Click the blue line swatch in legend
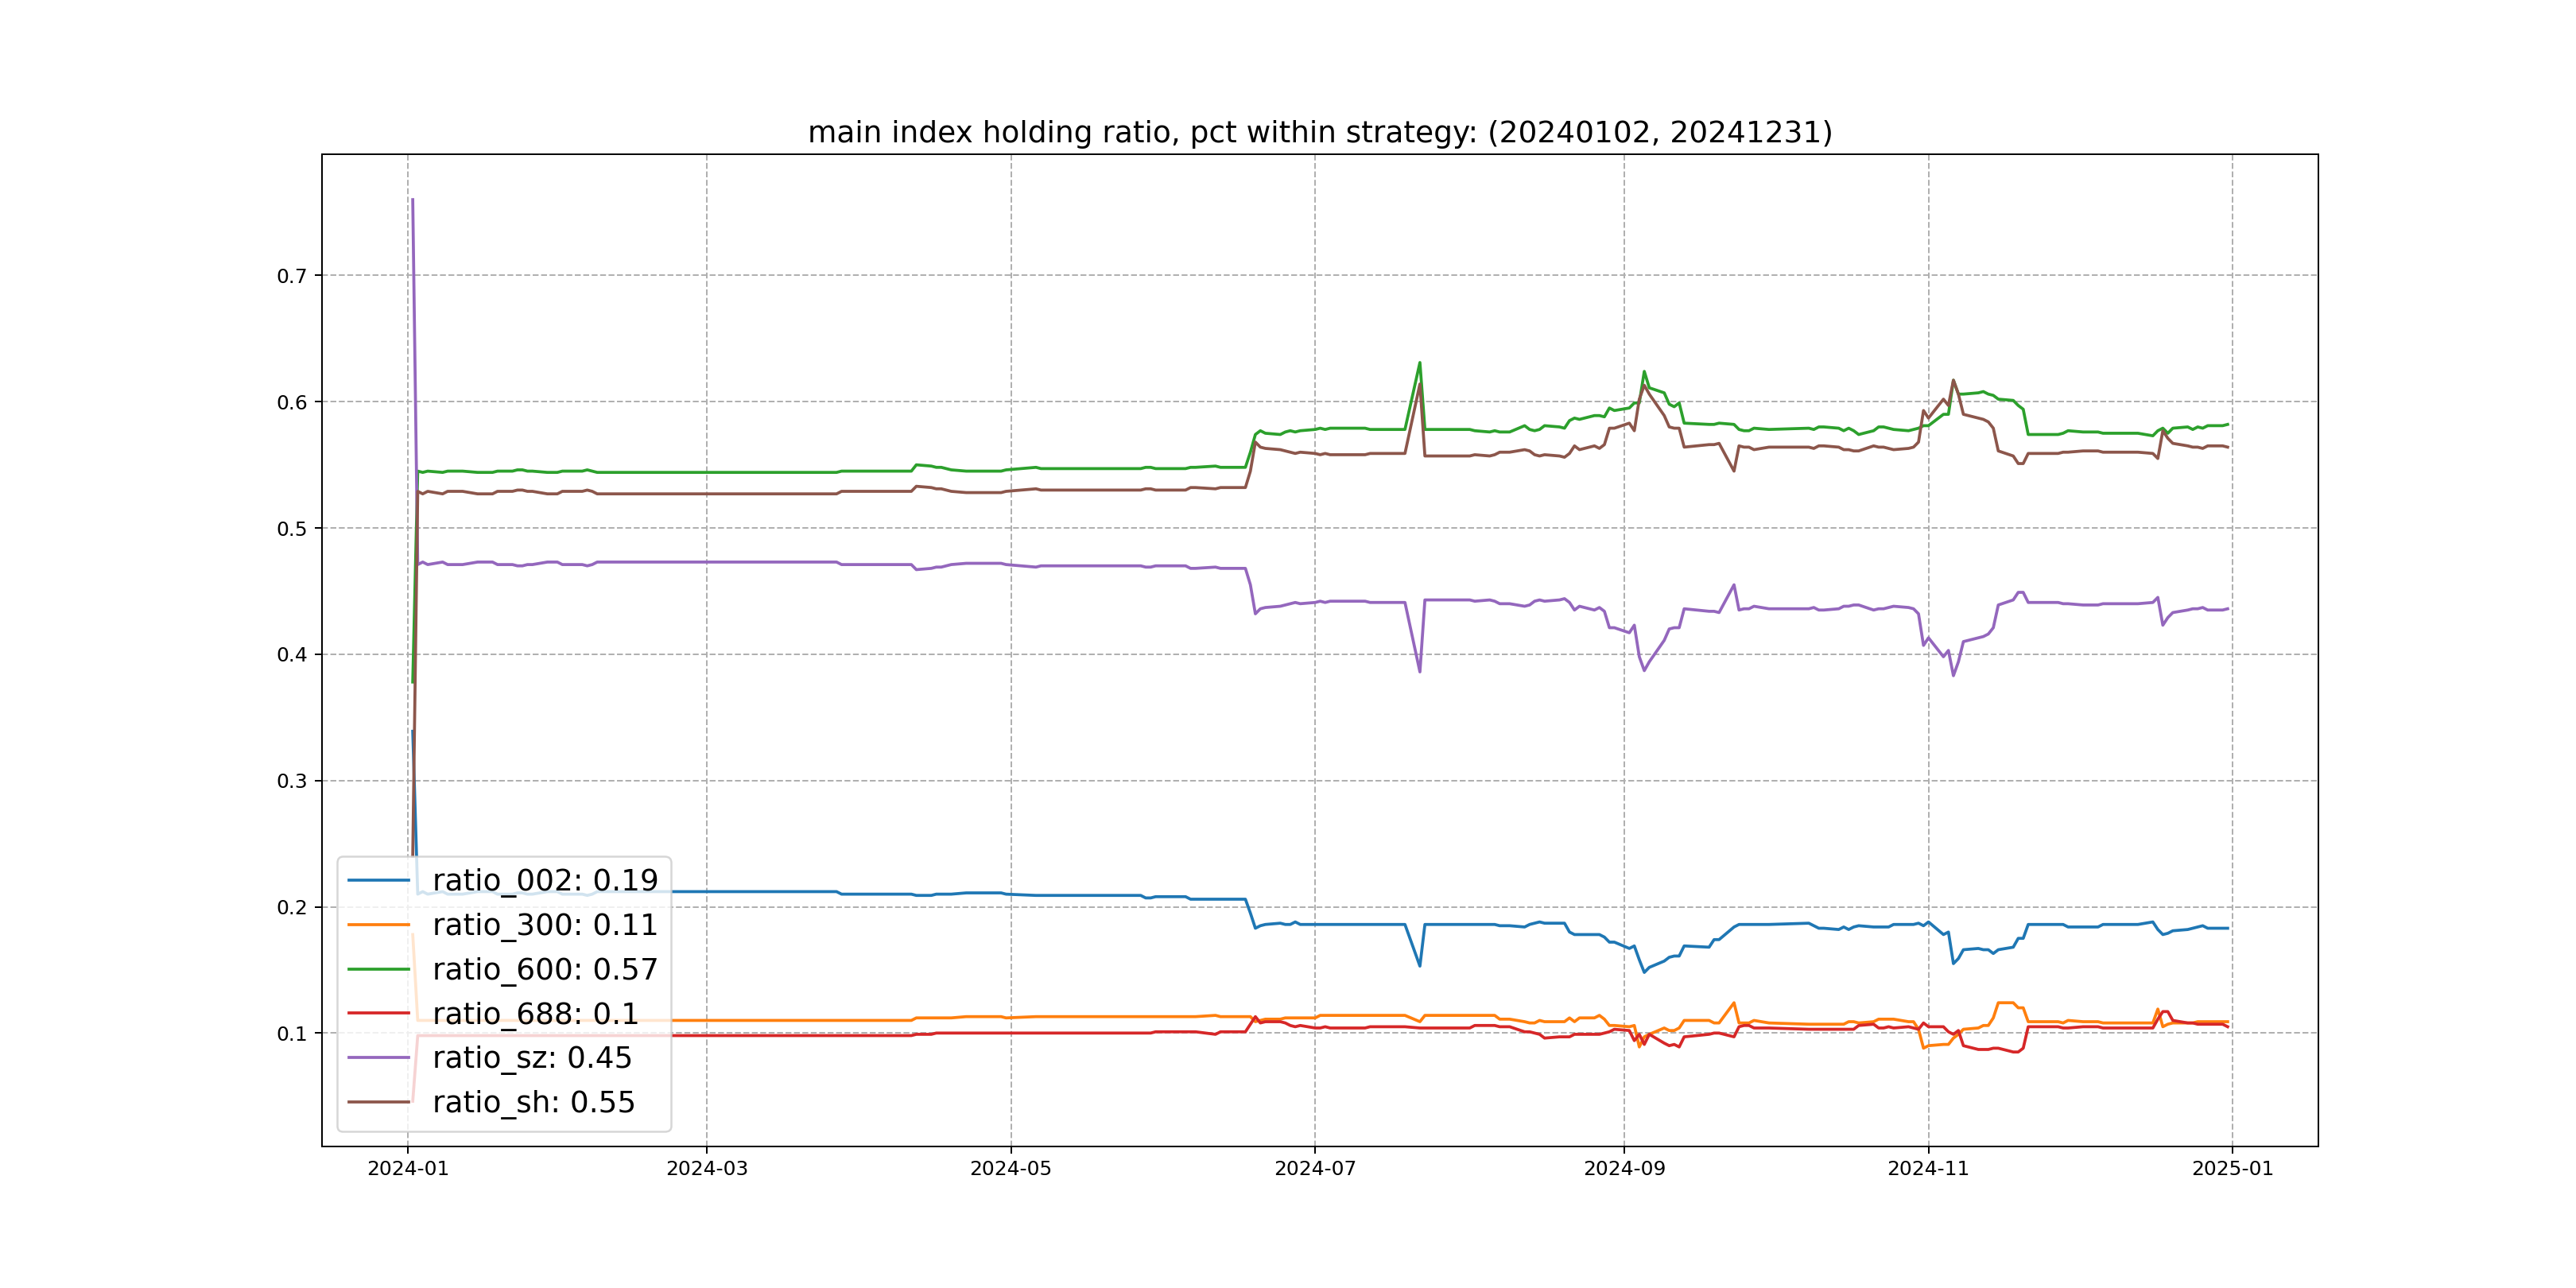This screenshot has width=2576, height=1288. [379, 880]
